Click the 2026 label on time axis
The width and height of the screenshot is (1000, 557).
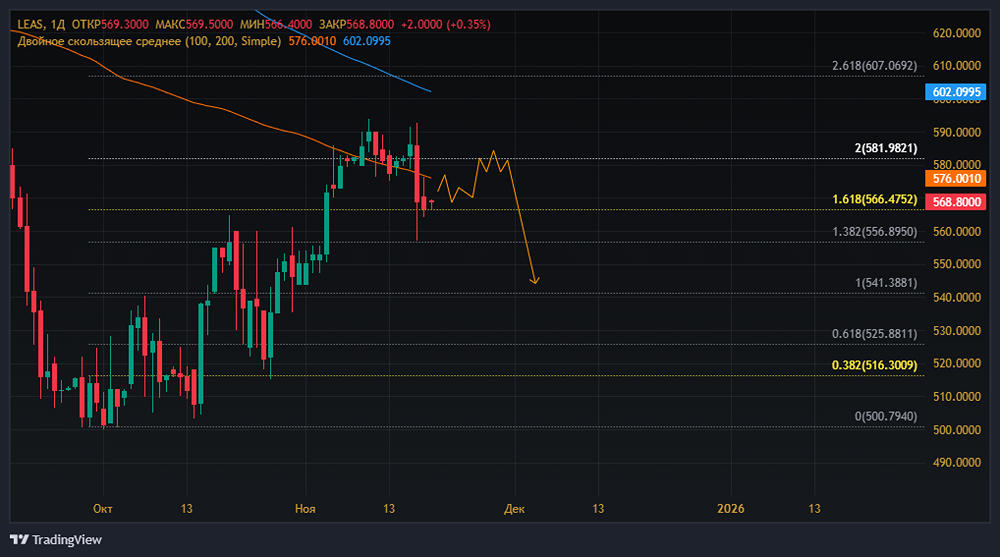click(x=730, y=509)
